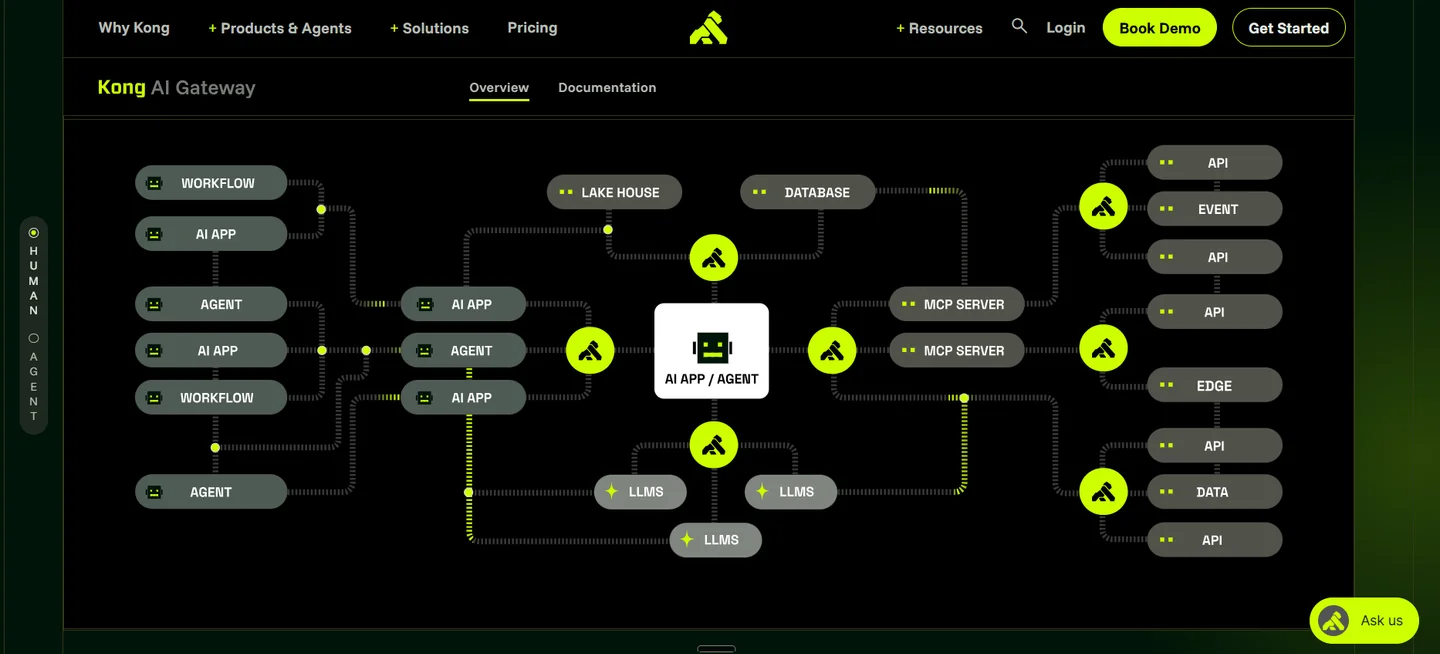Click the dots icon in EDGE node
This screenshot has width=1440, height=654.
1166,385
